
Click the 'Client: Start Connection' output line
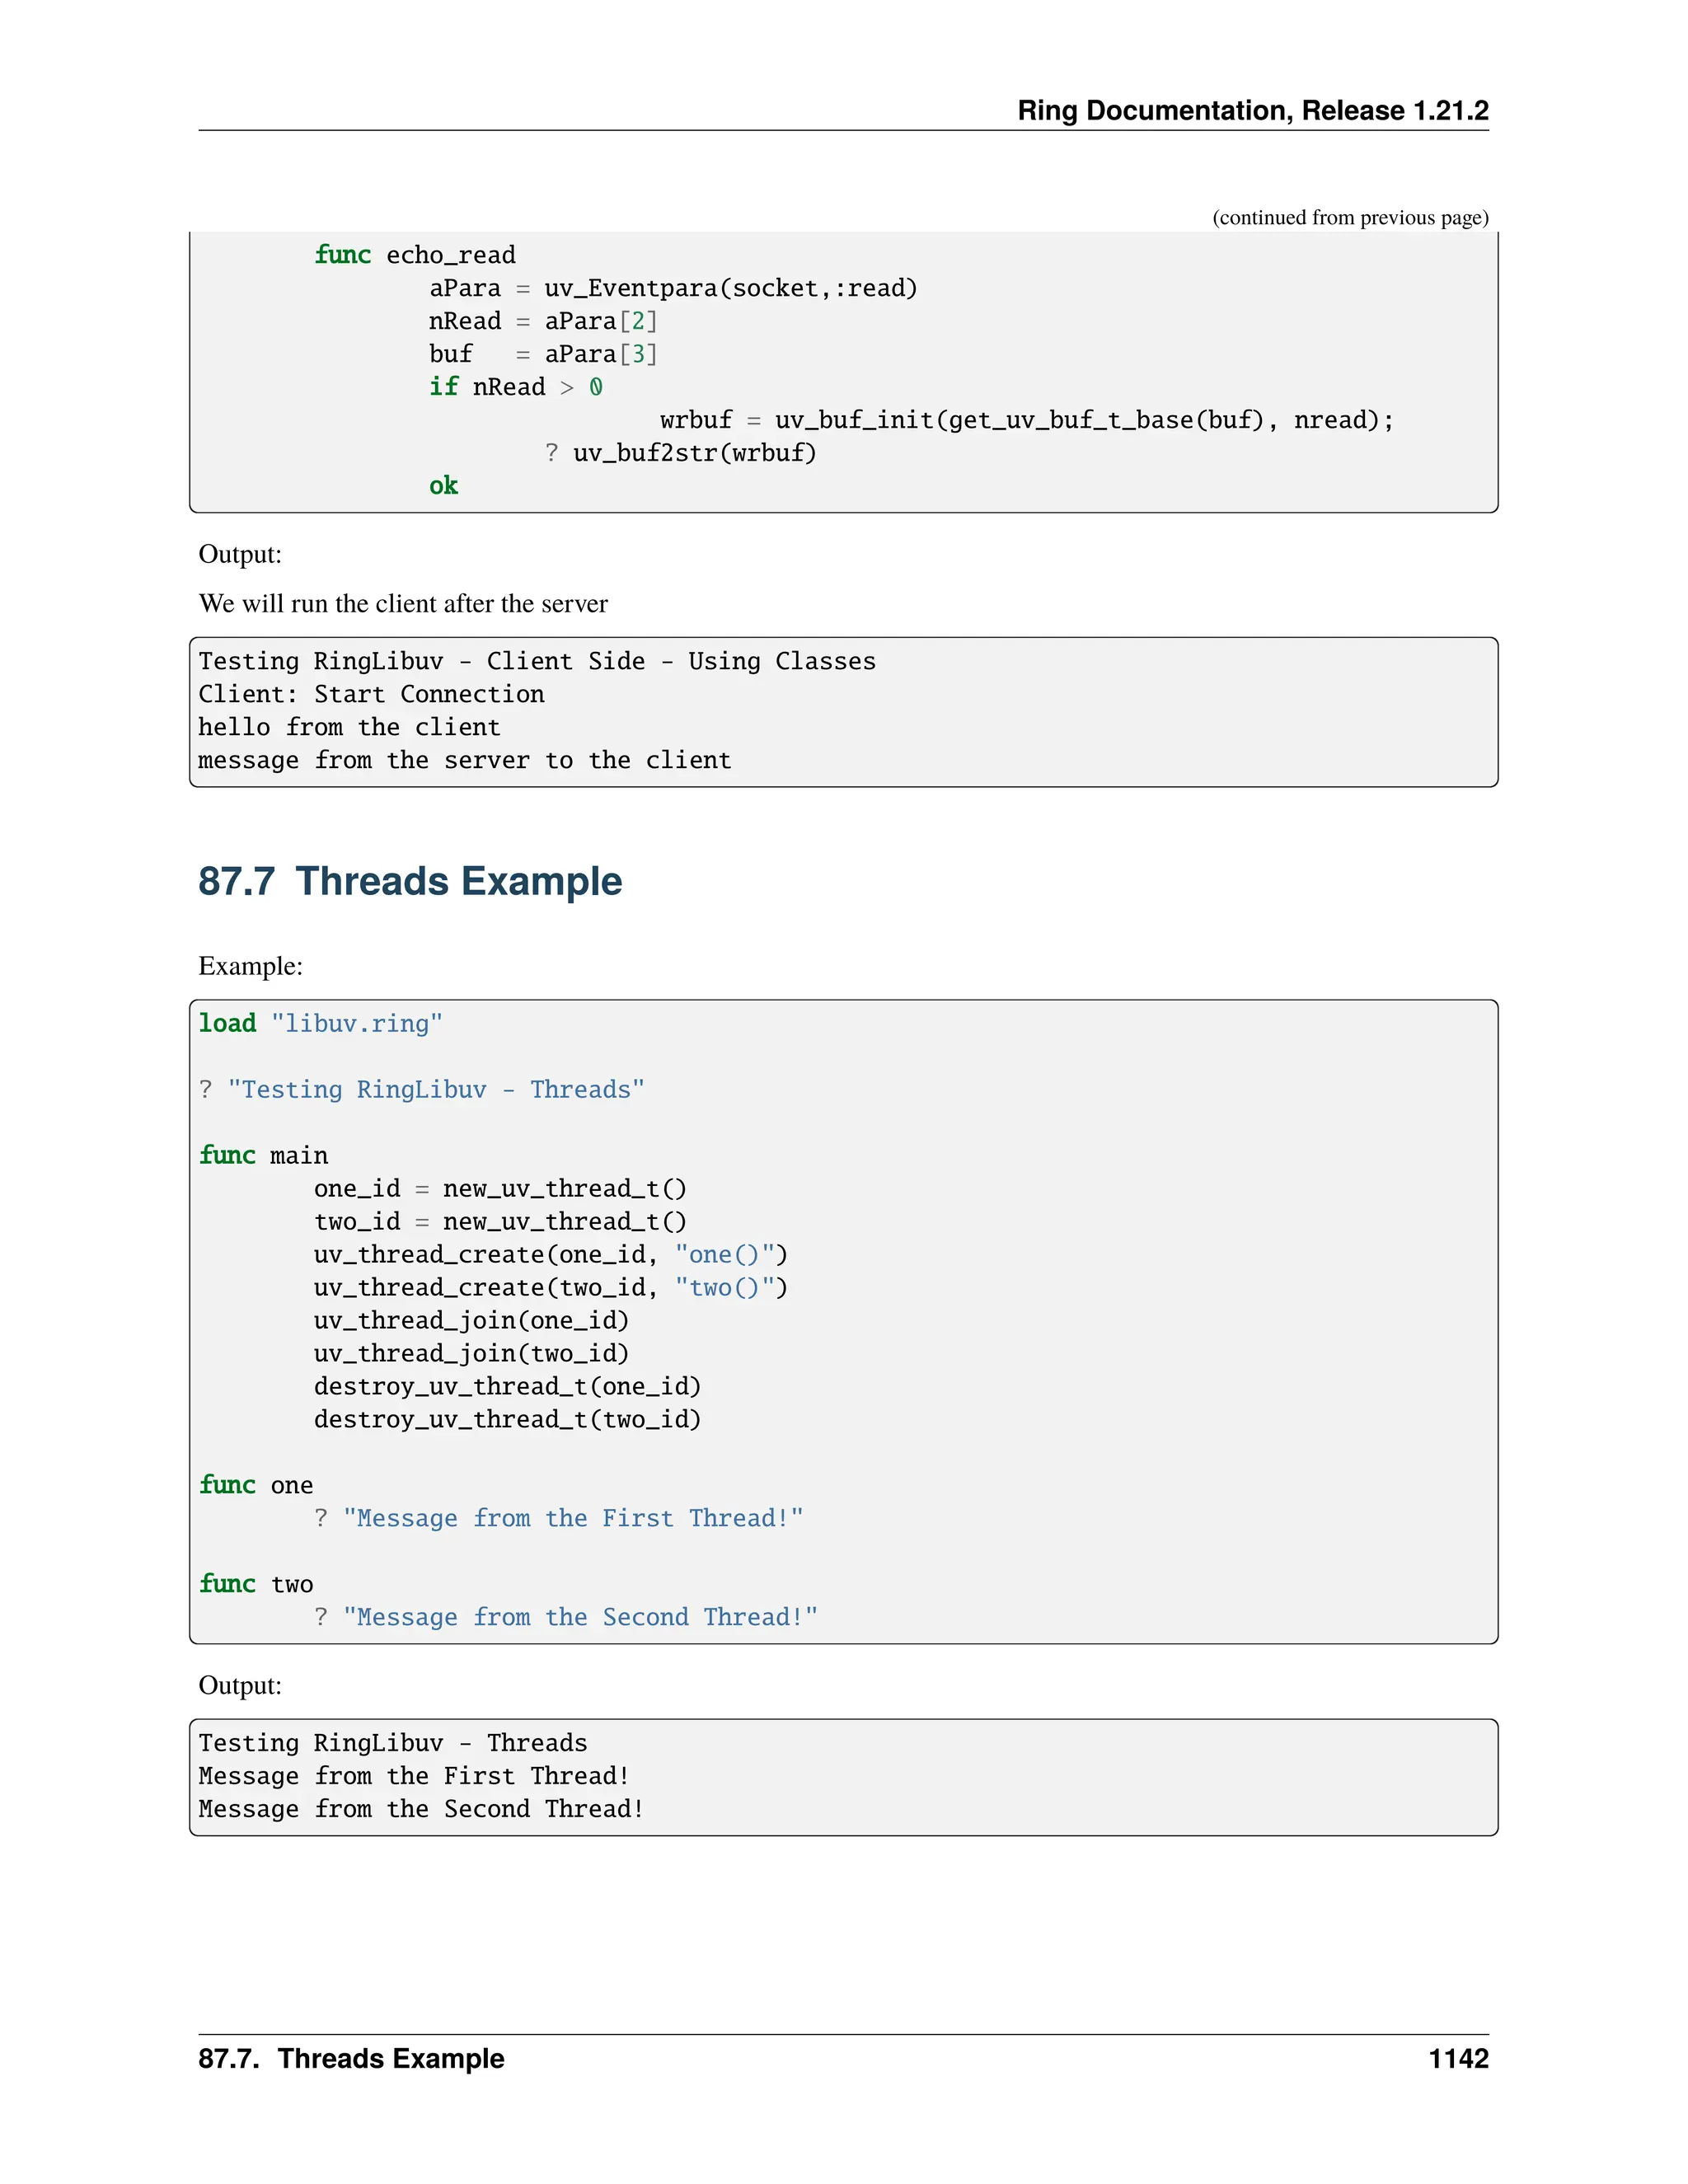(371, 694)
